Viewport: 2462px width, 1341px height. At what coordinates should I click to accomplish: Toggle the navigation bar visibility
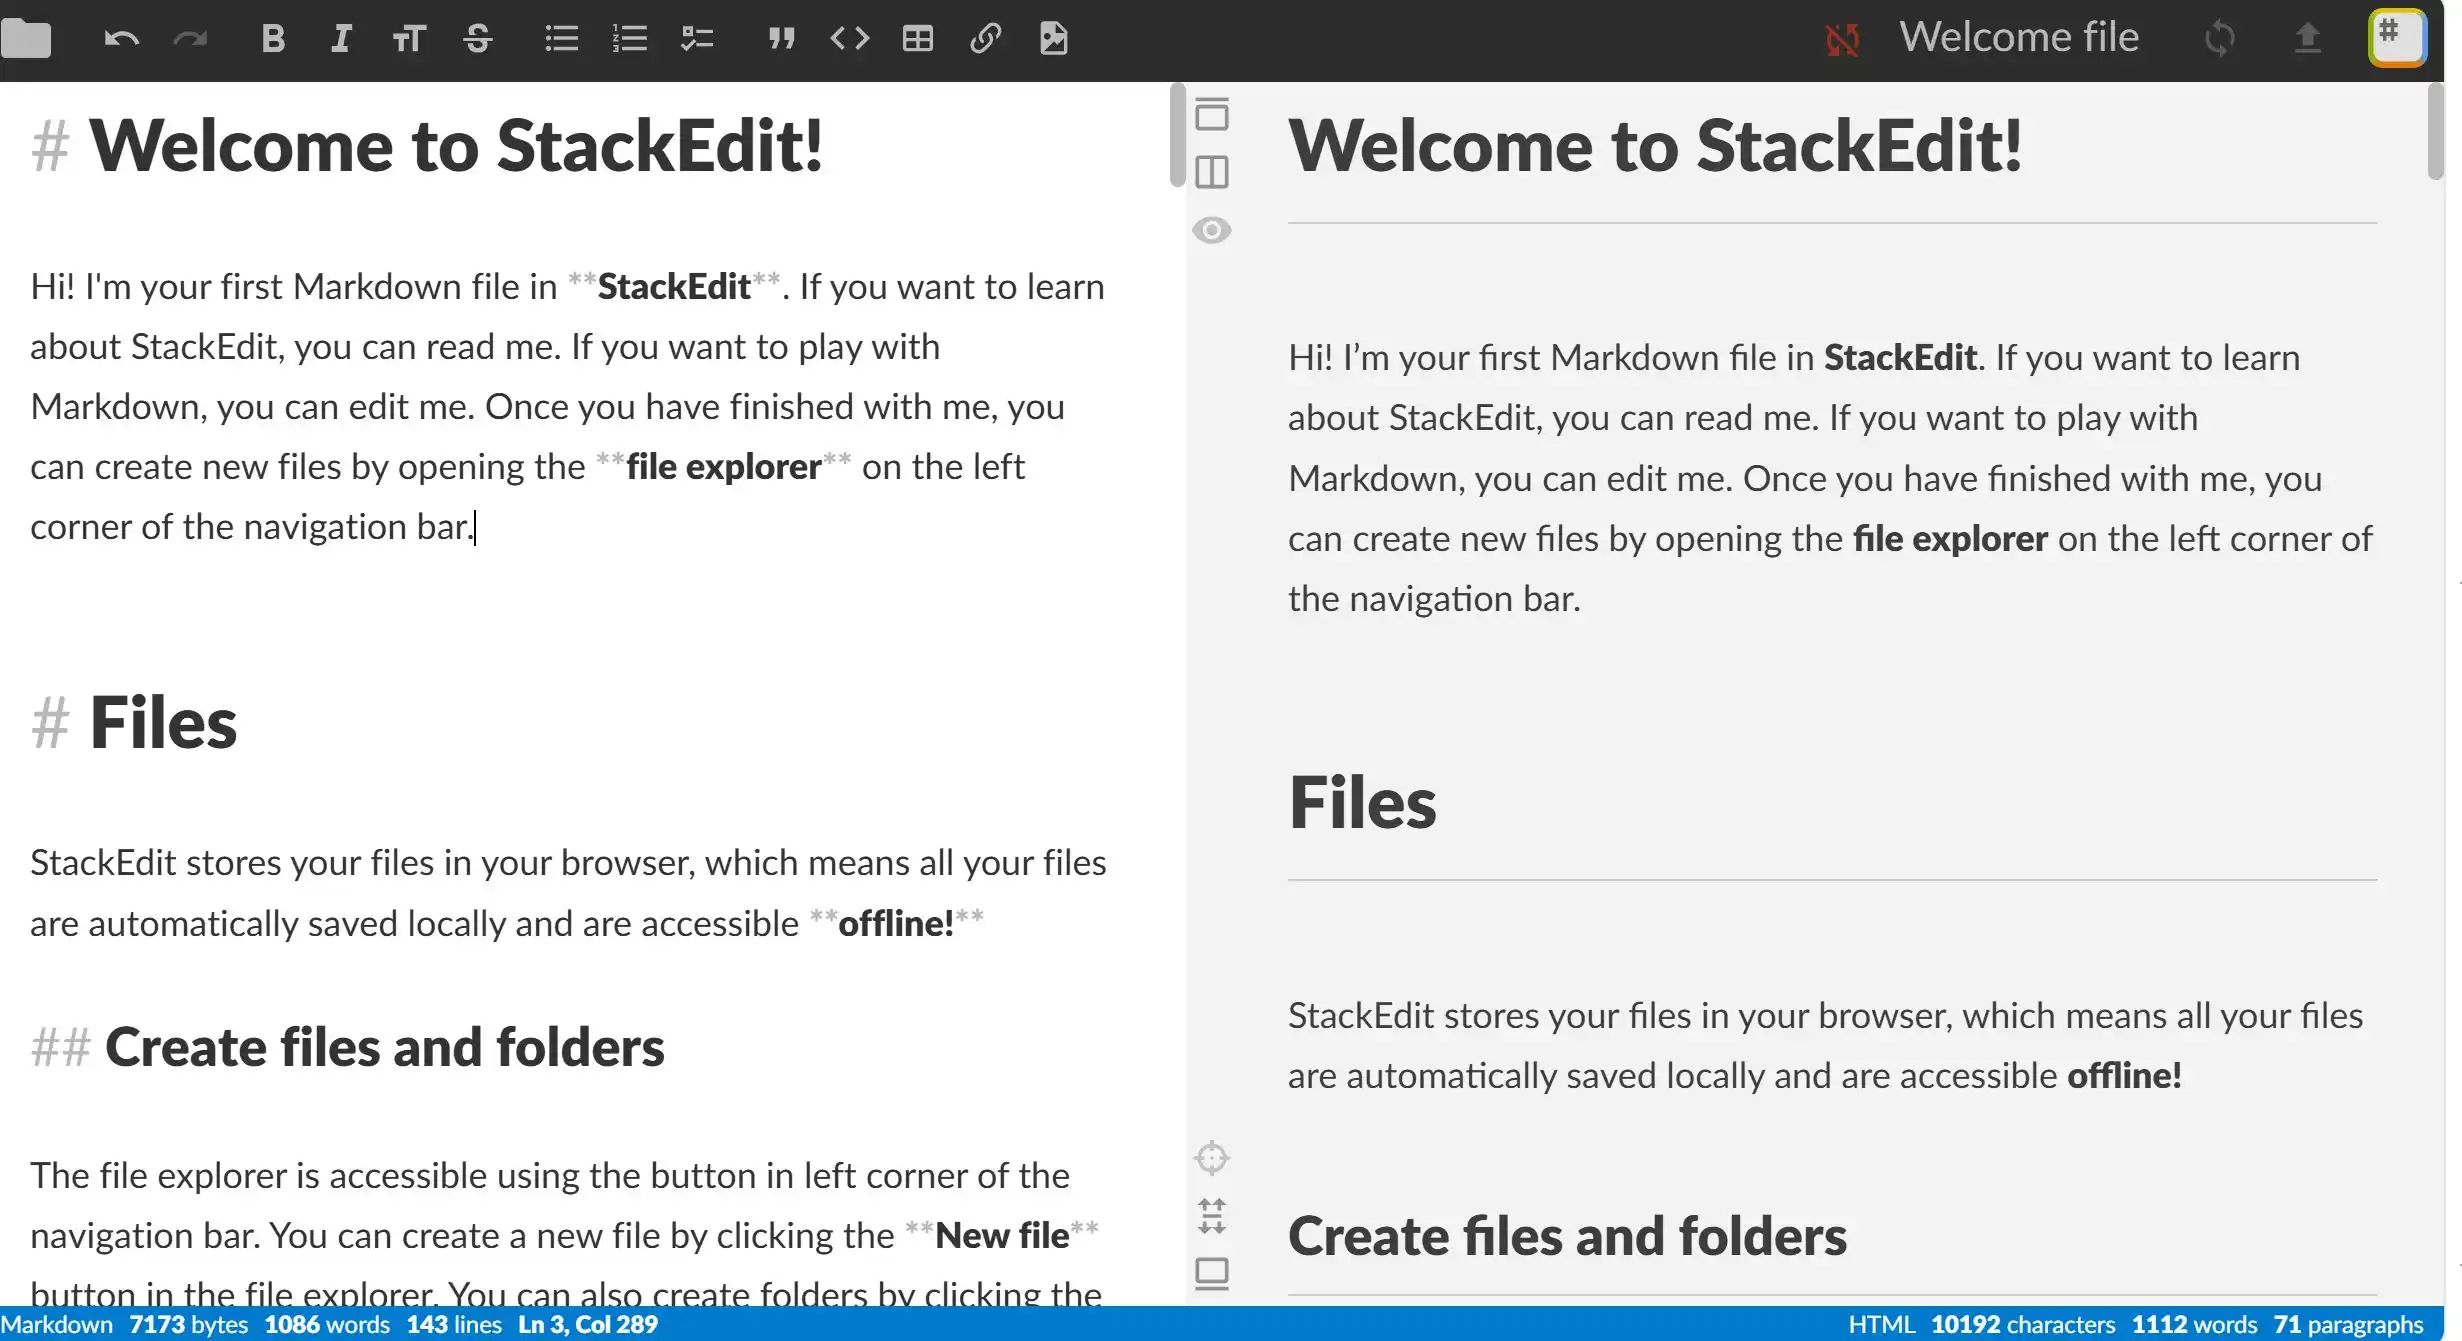(x=1211, y=114)
